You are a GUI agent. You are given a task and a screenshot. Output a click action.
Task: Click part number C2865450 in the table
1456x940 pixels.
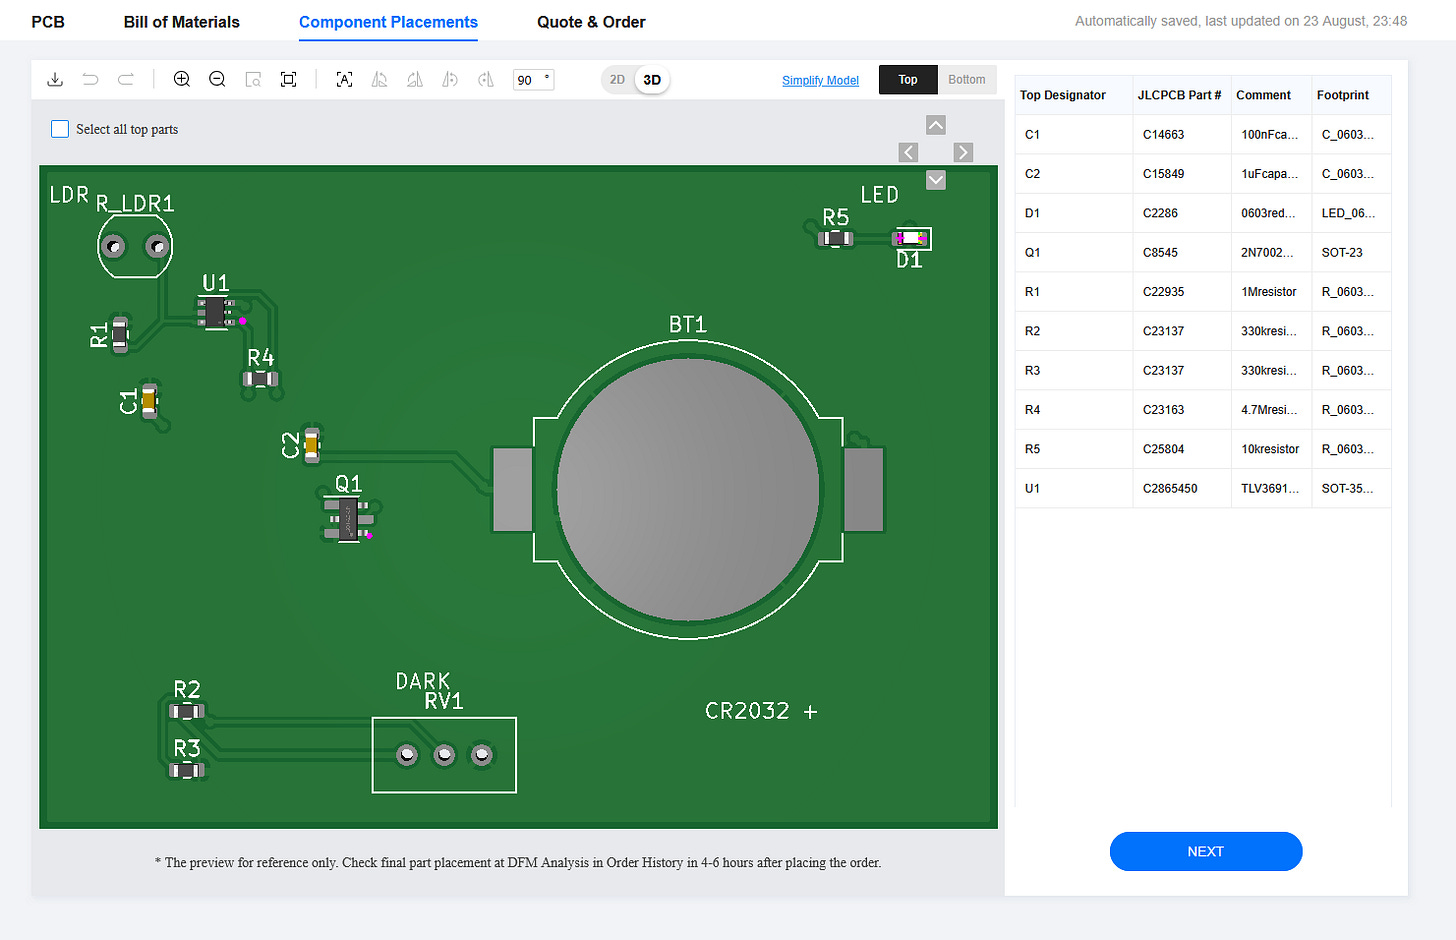pyautogui.click(x=1170, y=489)
